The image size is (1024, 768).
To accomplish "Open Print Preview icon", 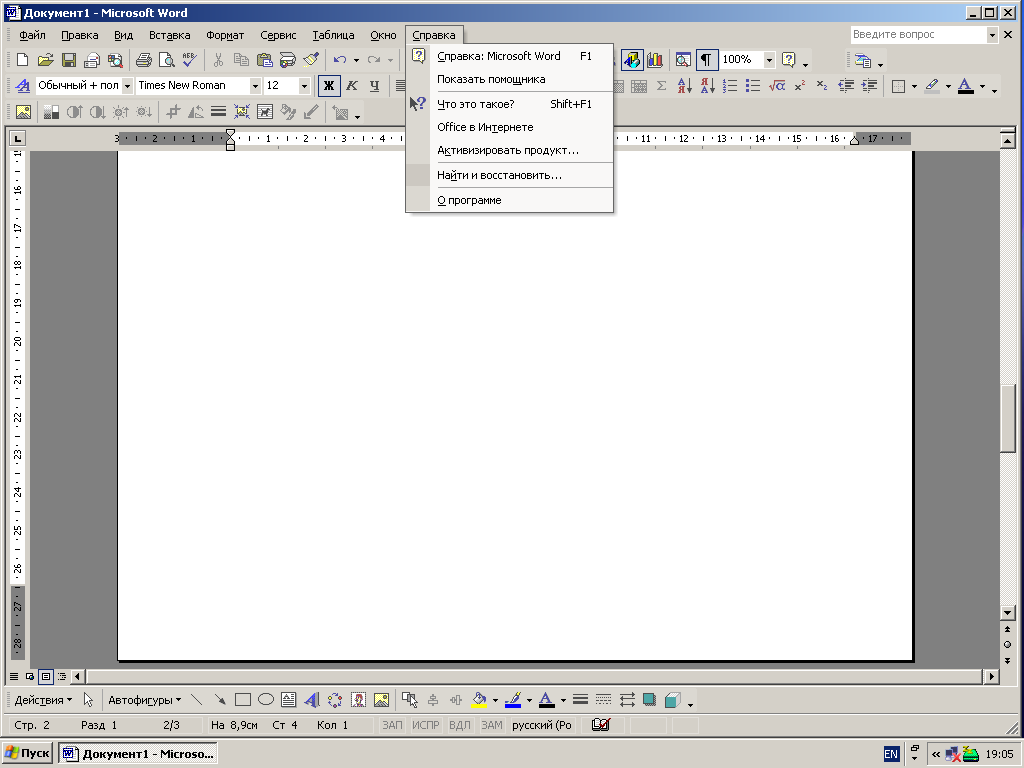I will 167,60.
